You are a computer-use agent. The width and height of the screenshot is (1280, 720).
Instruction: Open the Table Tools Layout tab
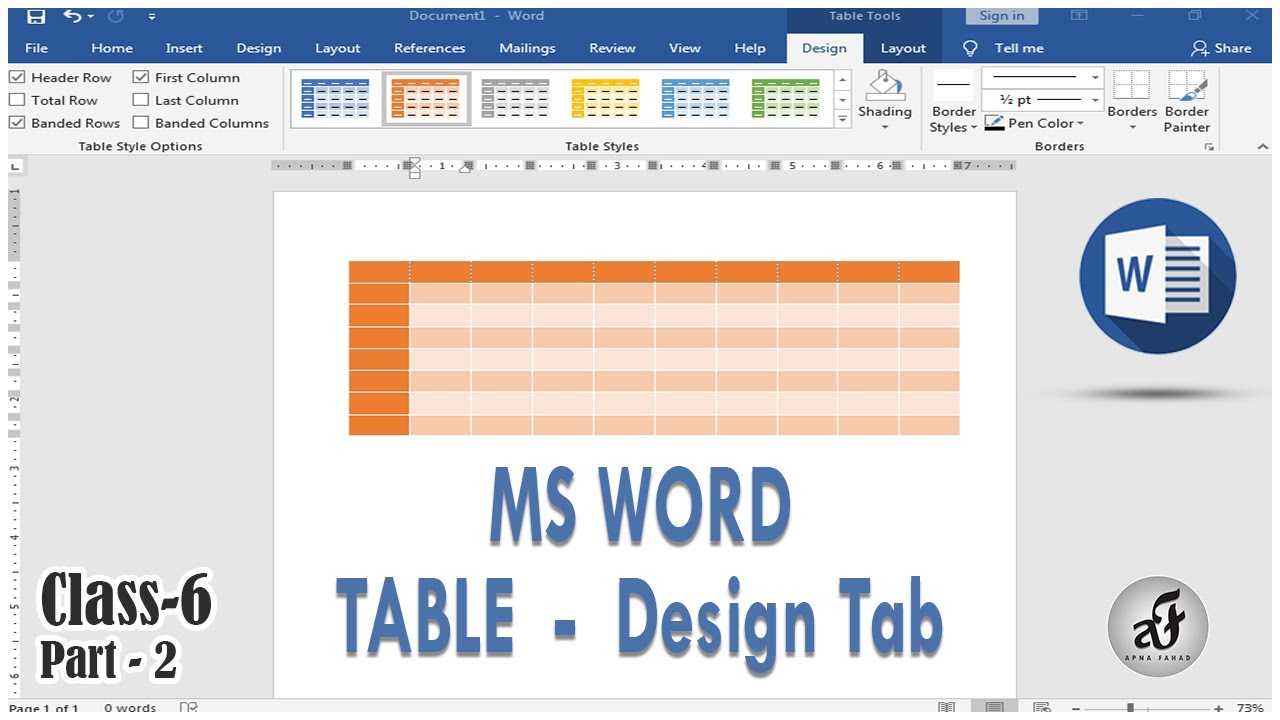click(x=903, y=48)
